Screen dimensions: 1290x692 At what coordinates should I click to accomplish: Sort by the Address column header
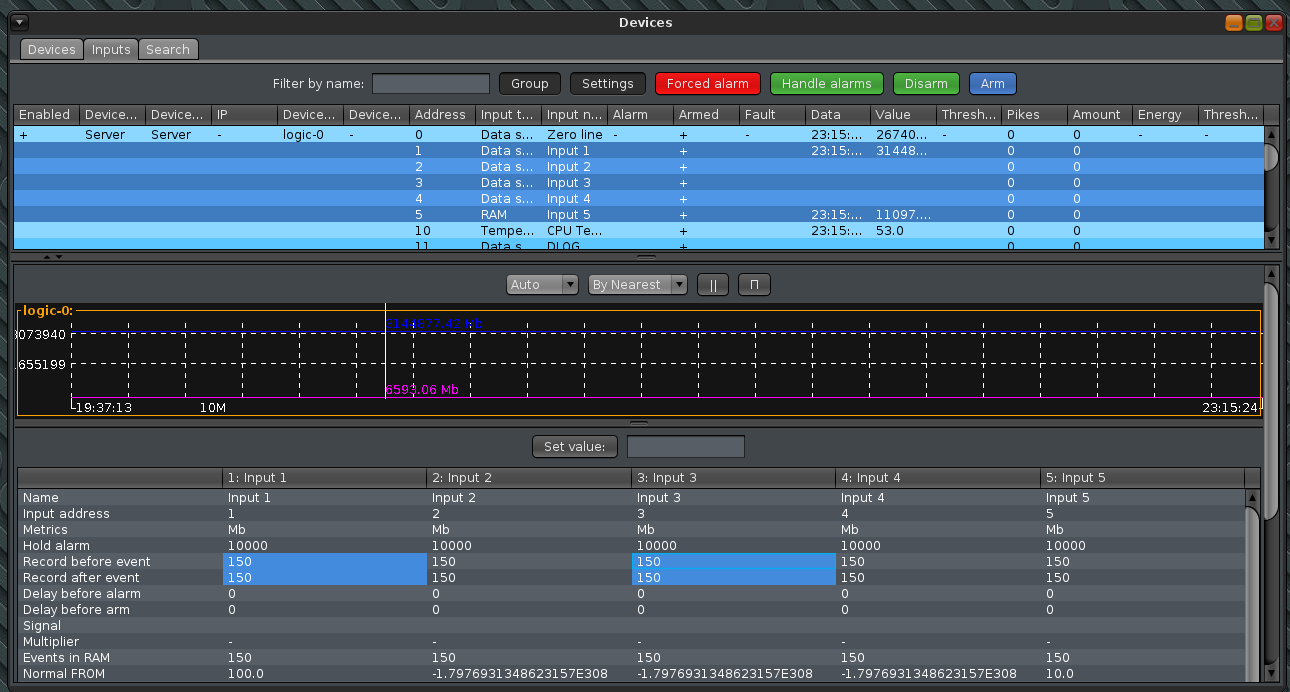pyautogui.click(x=440, y=115)
